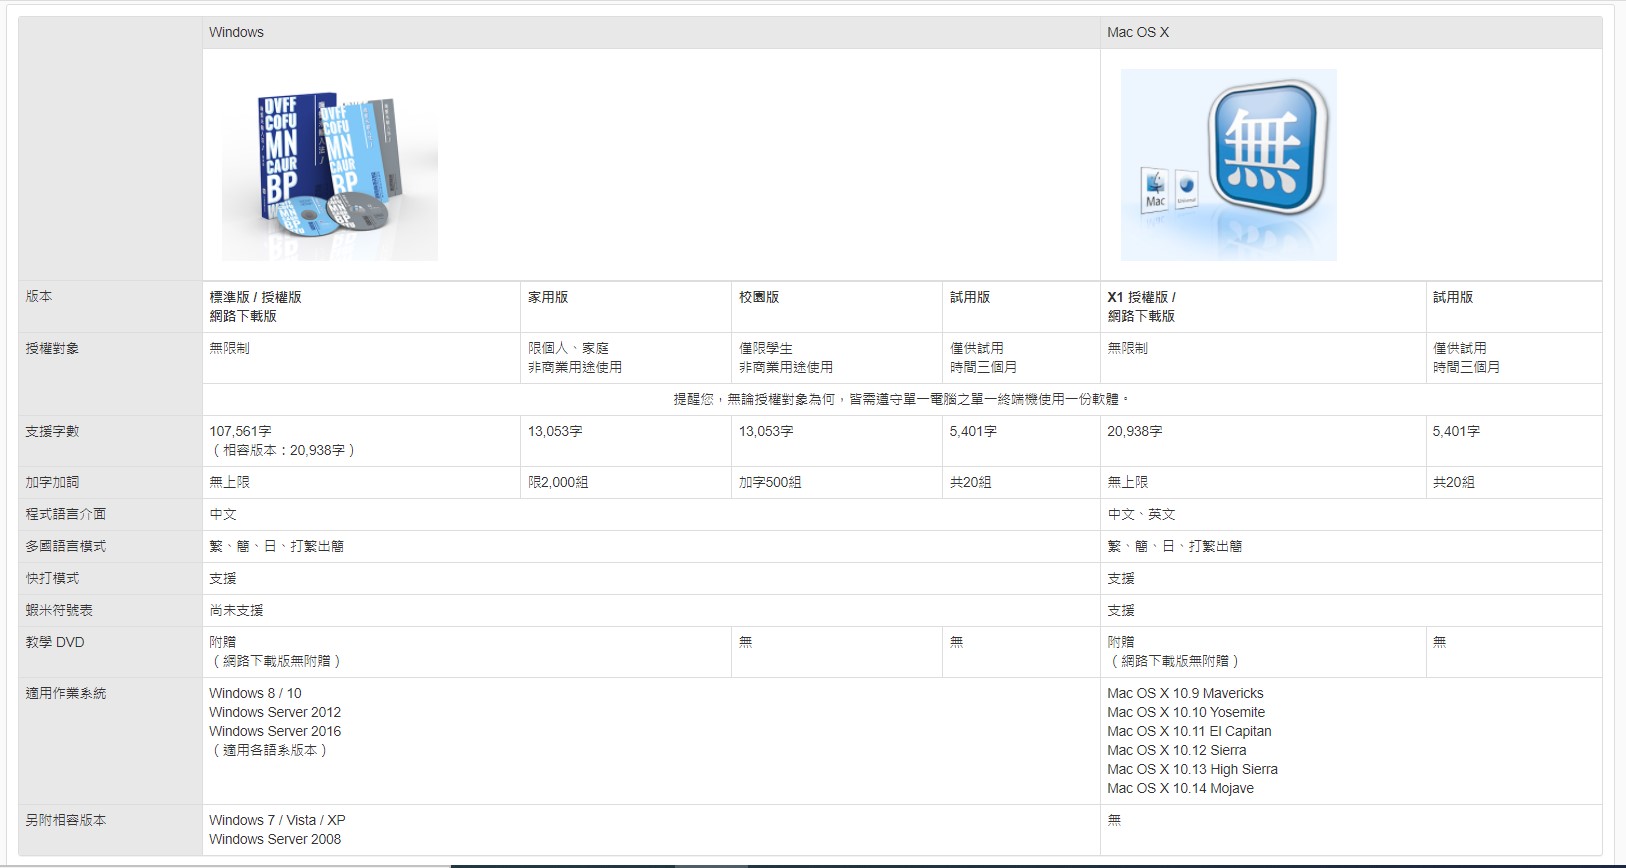Viewport: 1626px width, 868px height.
Task: Click the 尚未支援 symbol table cell
Action: tap(651, 610)
